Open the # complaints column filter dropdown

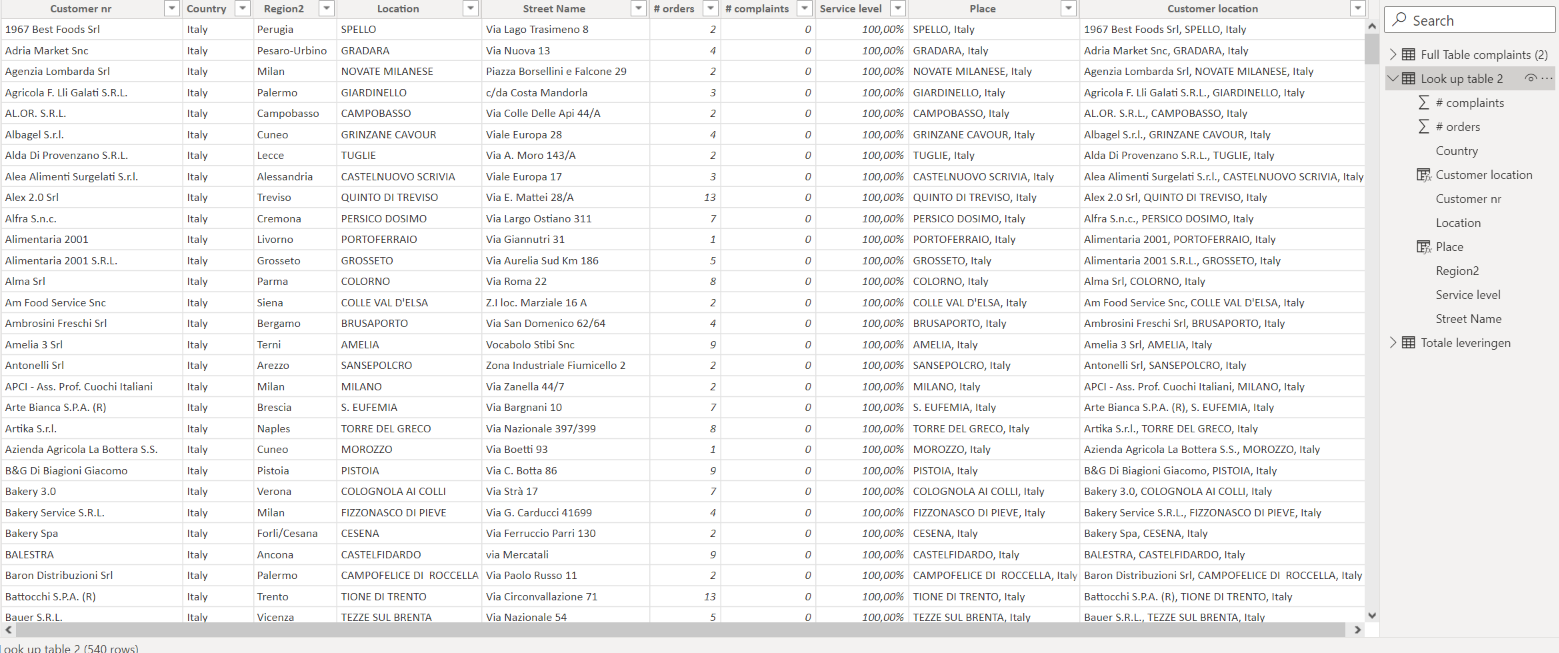pyautogui.click(x=805, y=9)
